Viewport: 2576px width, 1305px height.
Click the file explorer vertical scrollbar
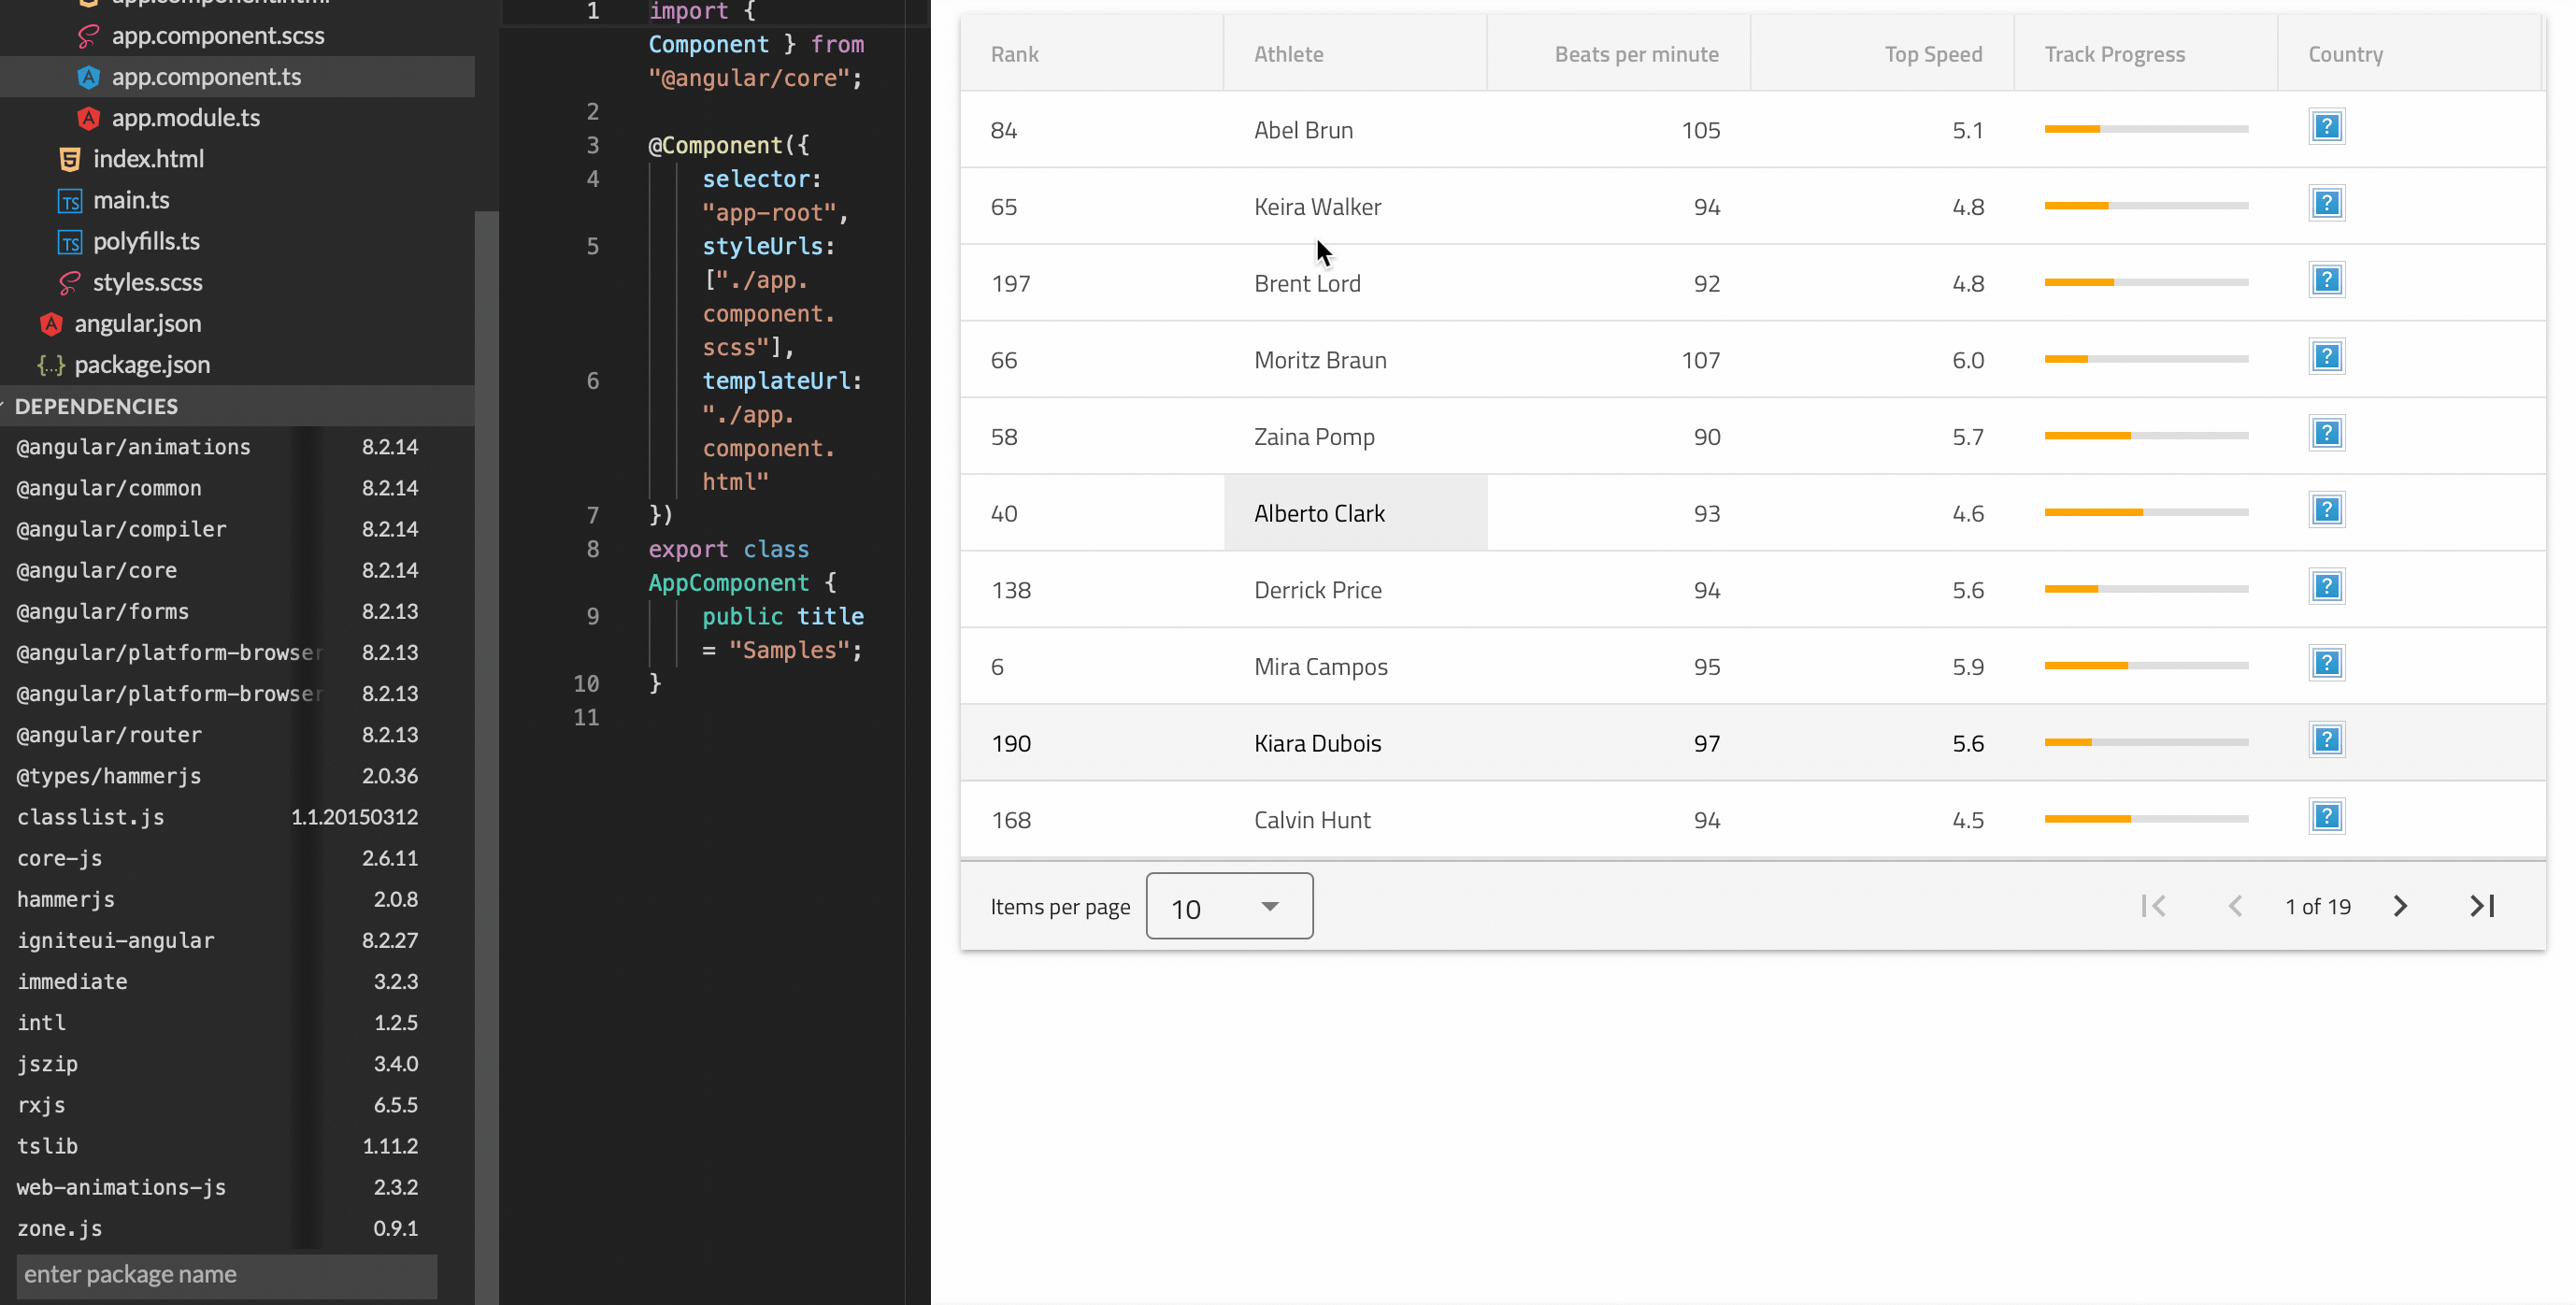[486, 757]
